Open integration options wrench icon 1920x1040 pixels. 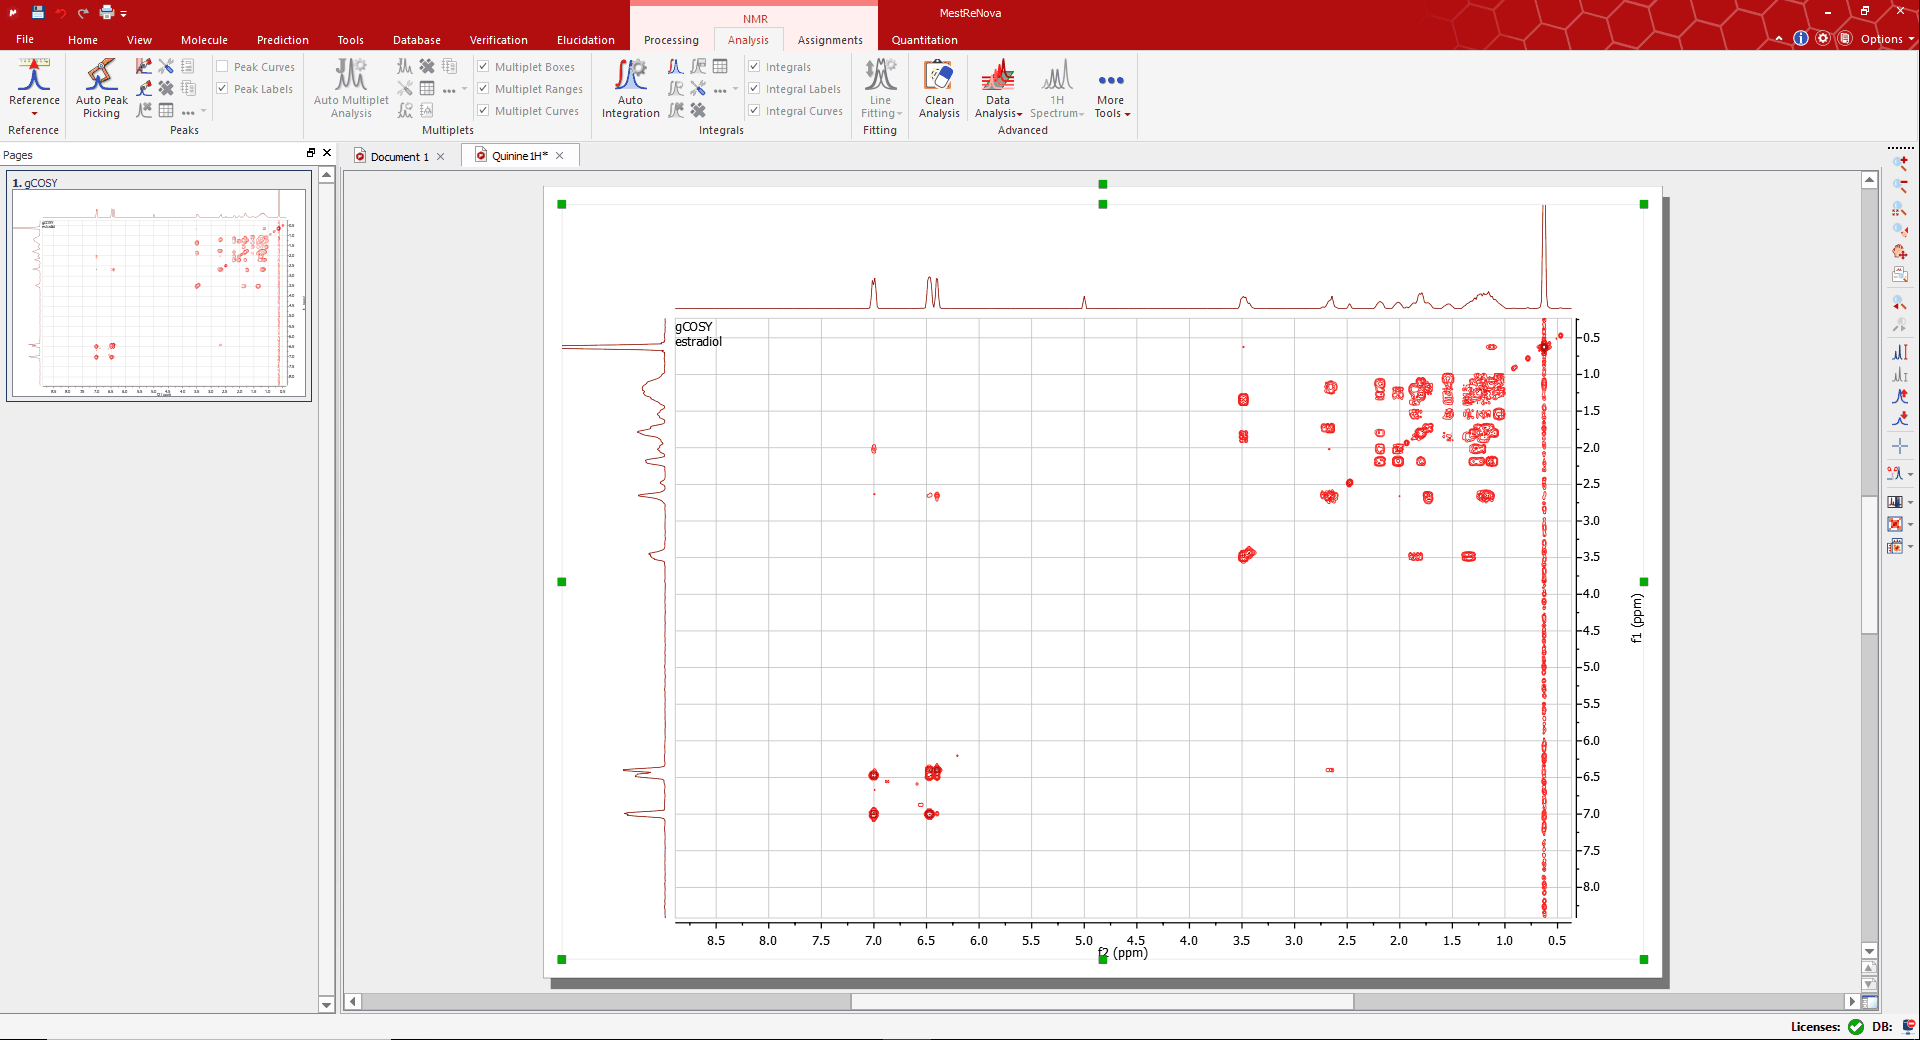(x=698, y=88)
